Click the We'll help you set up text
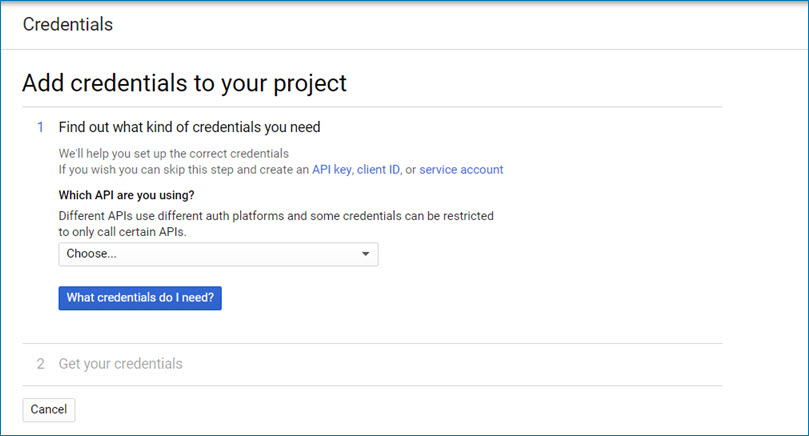The width and height of the screenshot is (809, 436). click(174, 154)
